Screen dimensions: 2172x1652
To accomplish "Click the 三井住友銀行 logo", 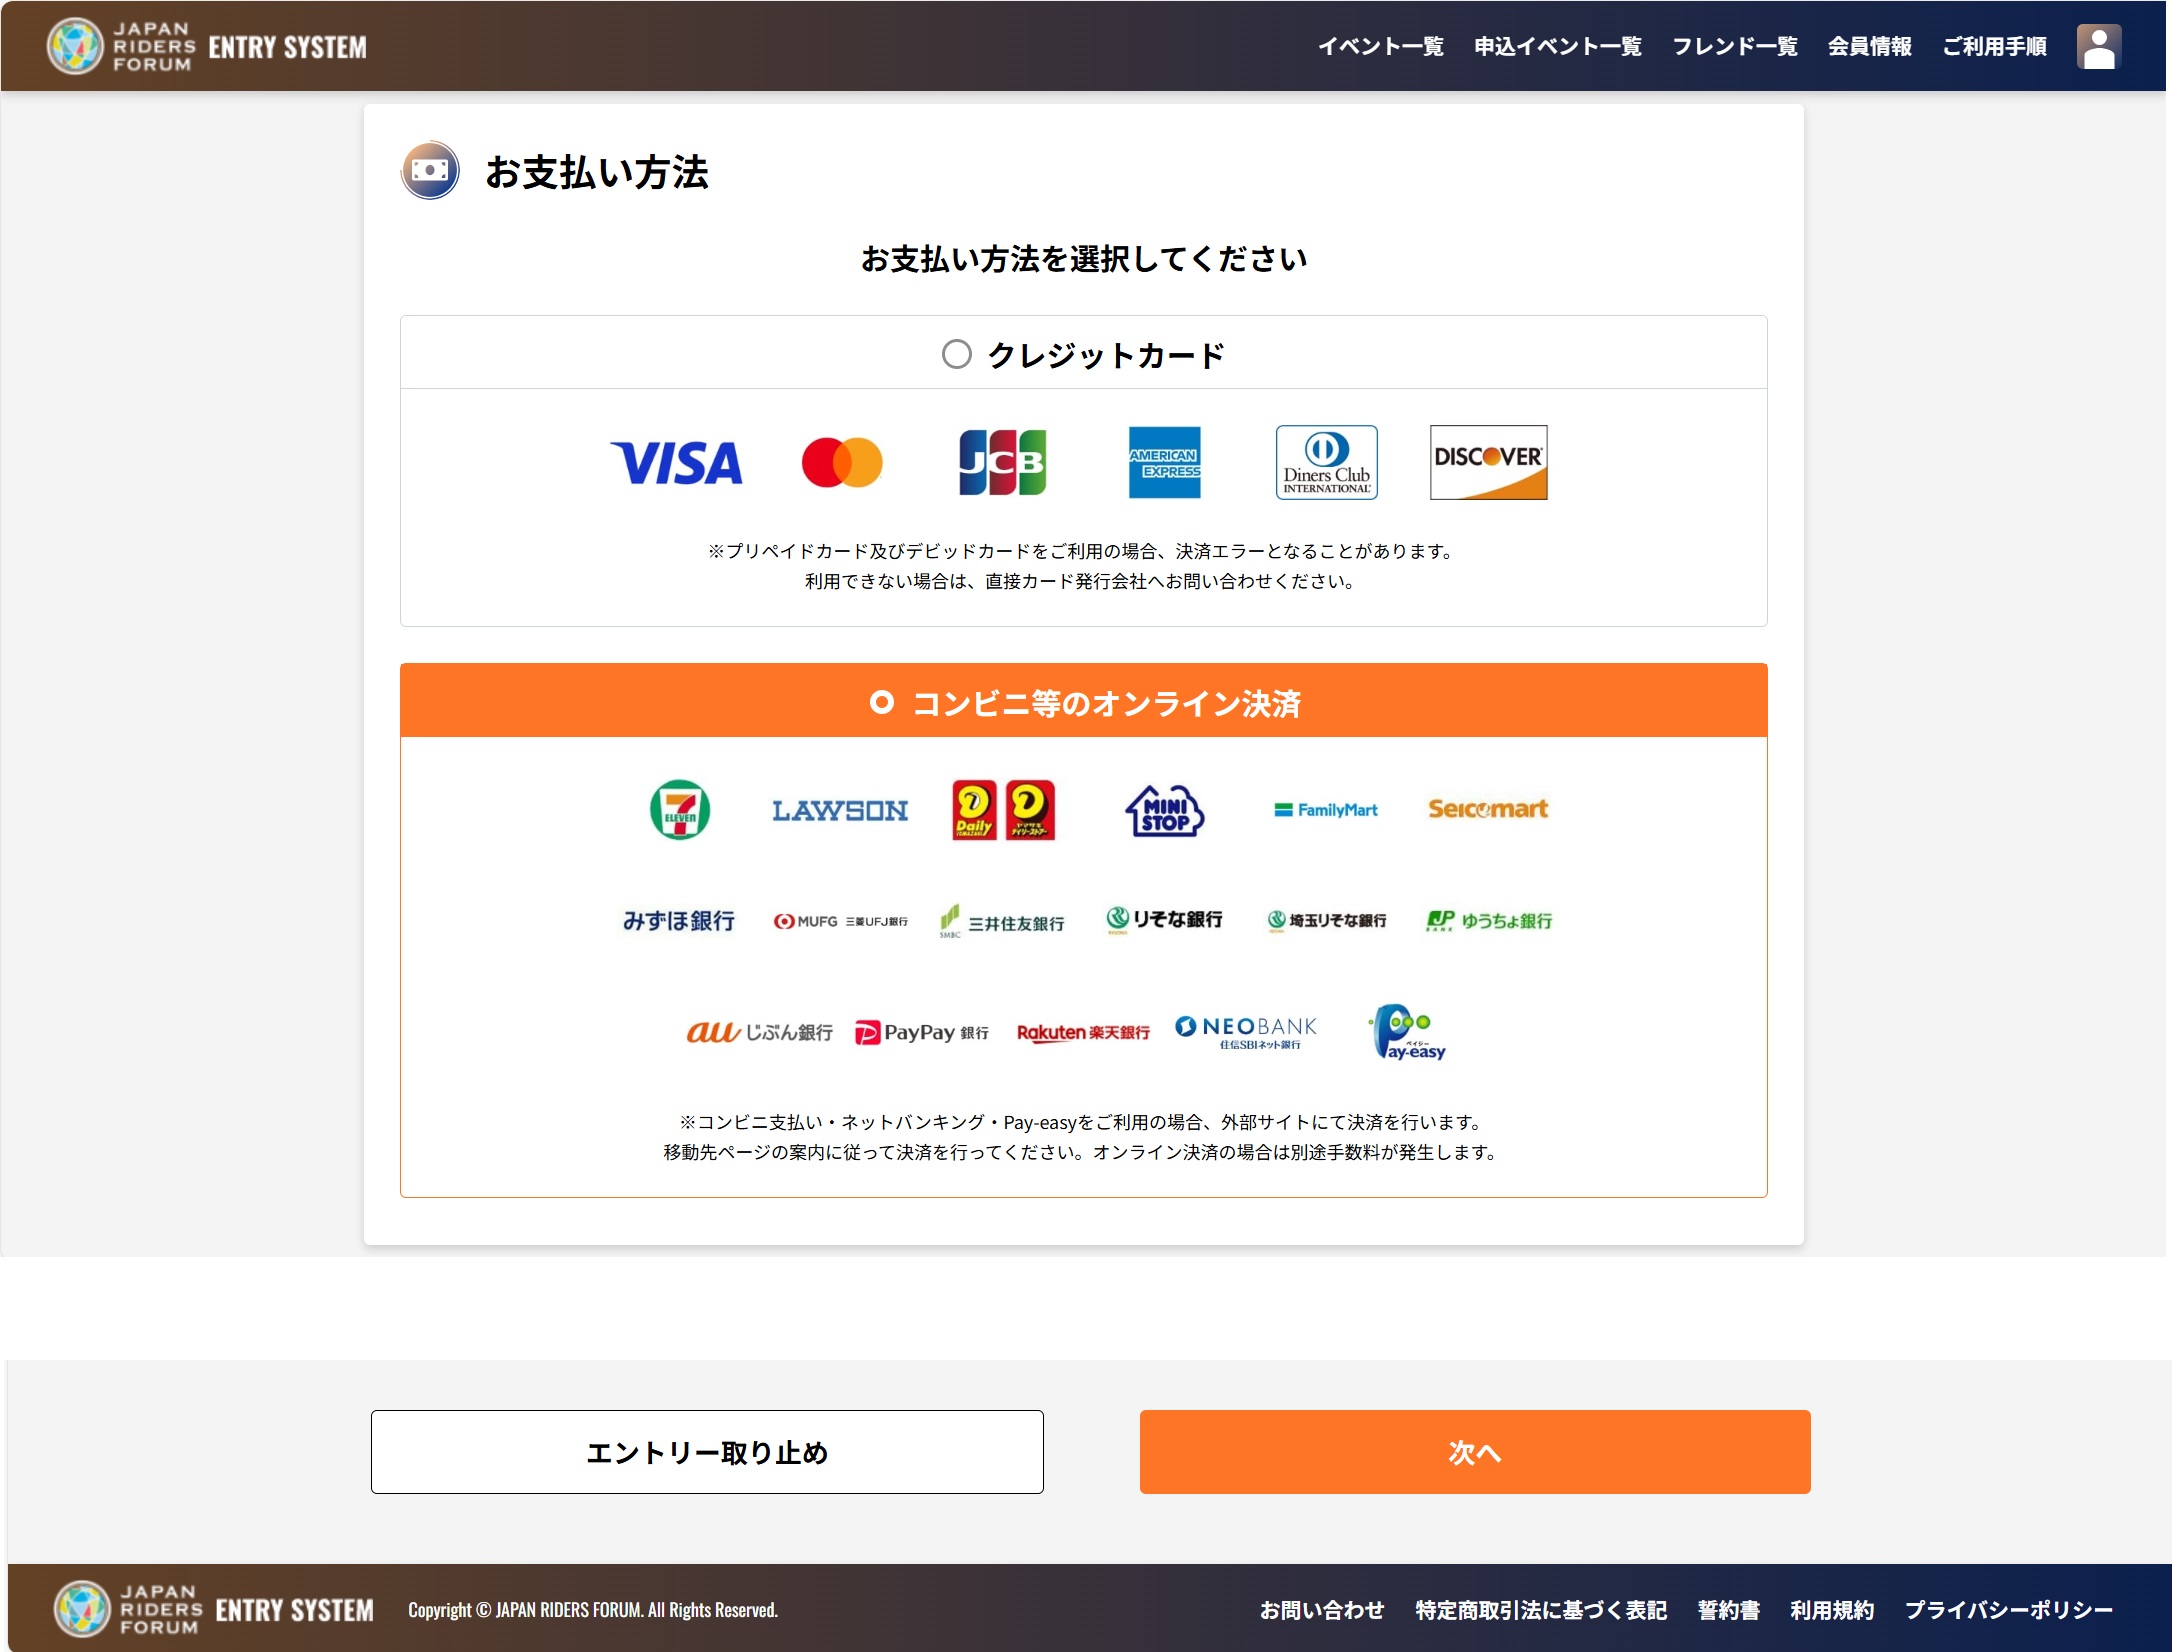I will click(x=1002, y=921).
